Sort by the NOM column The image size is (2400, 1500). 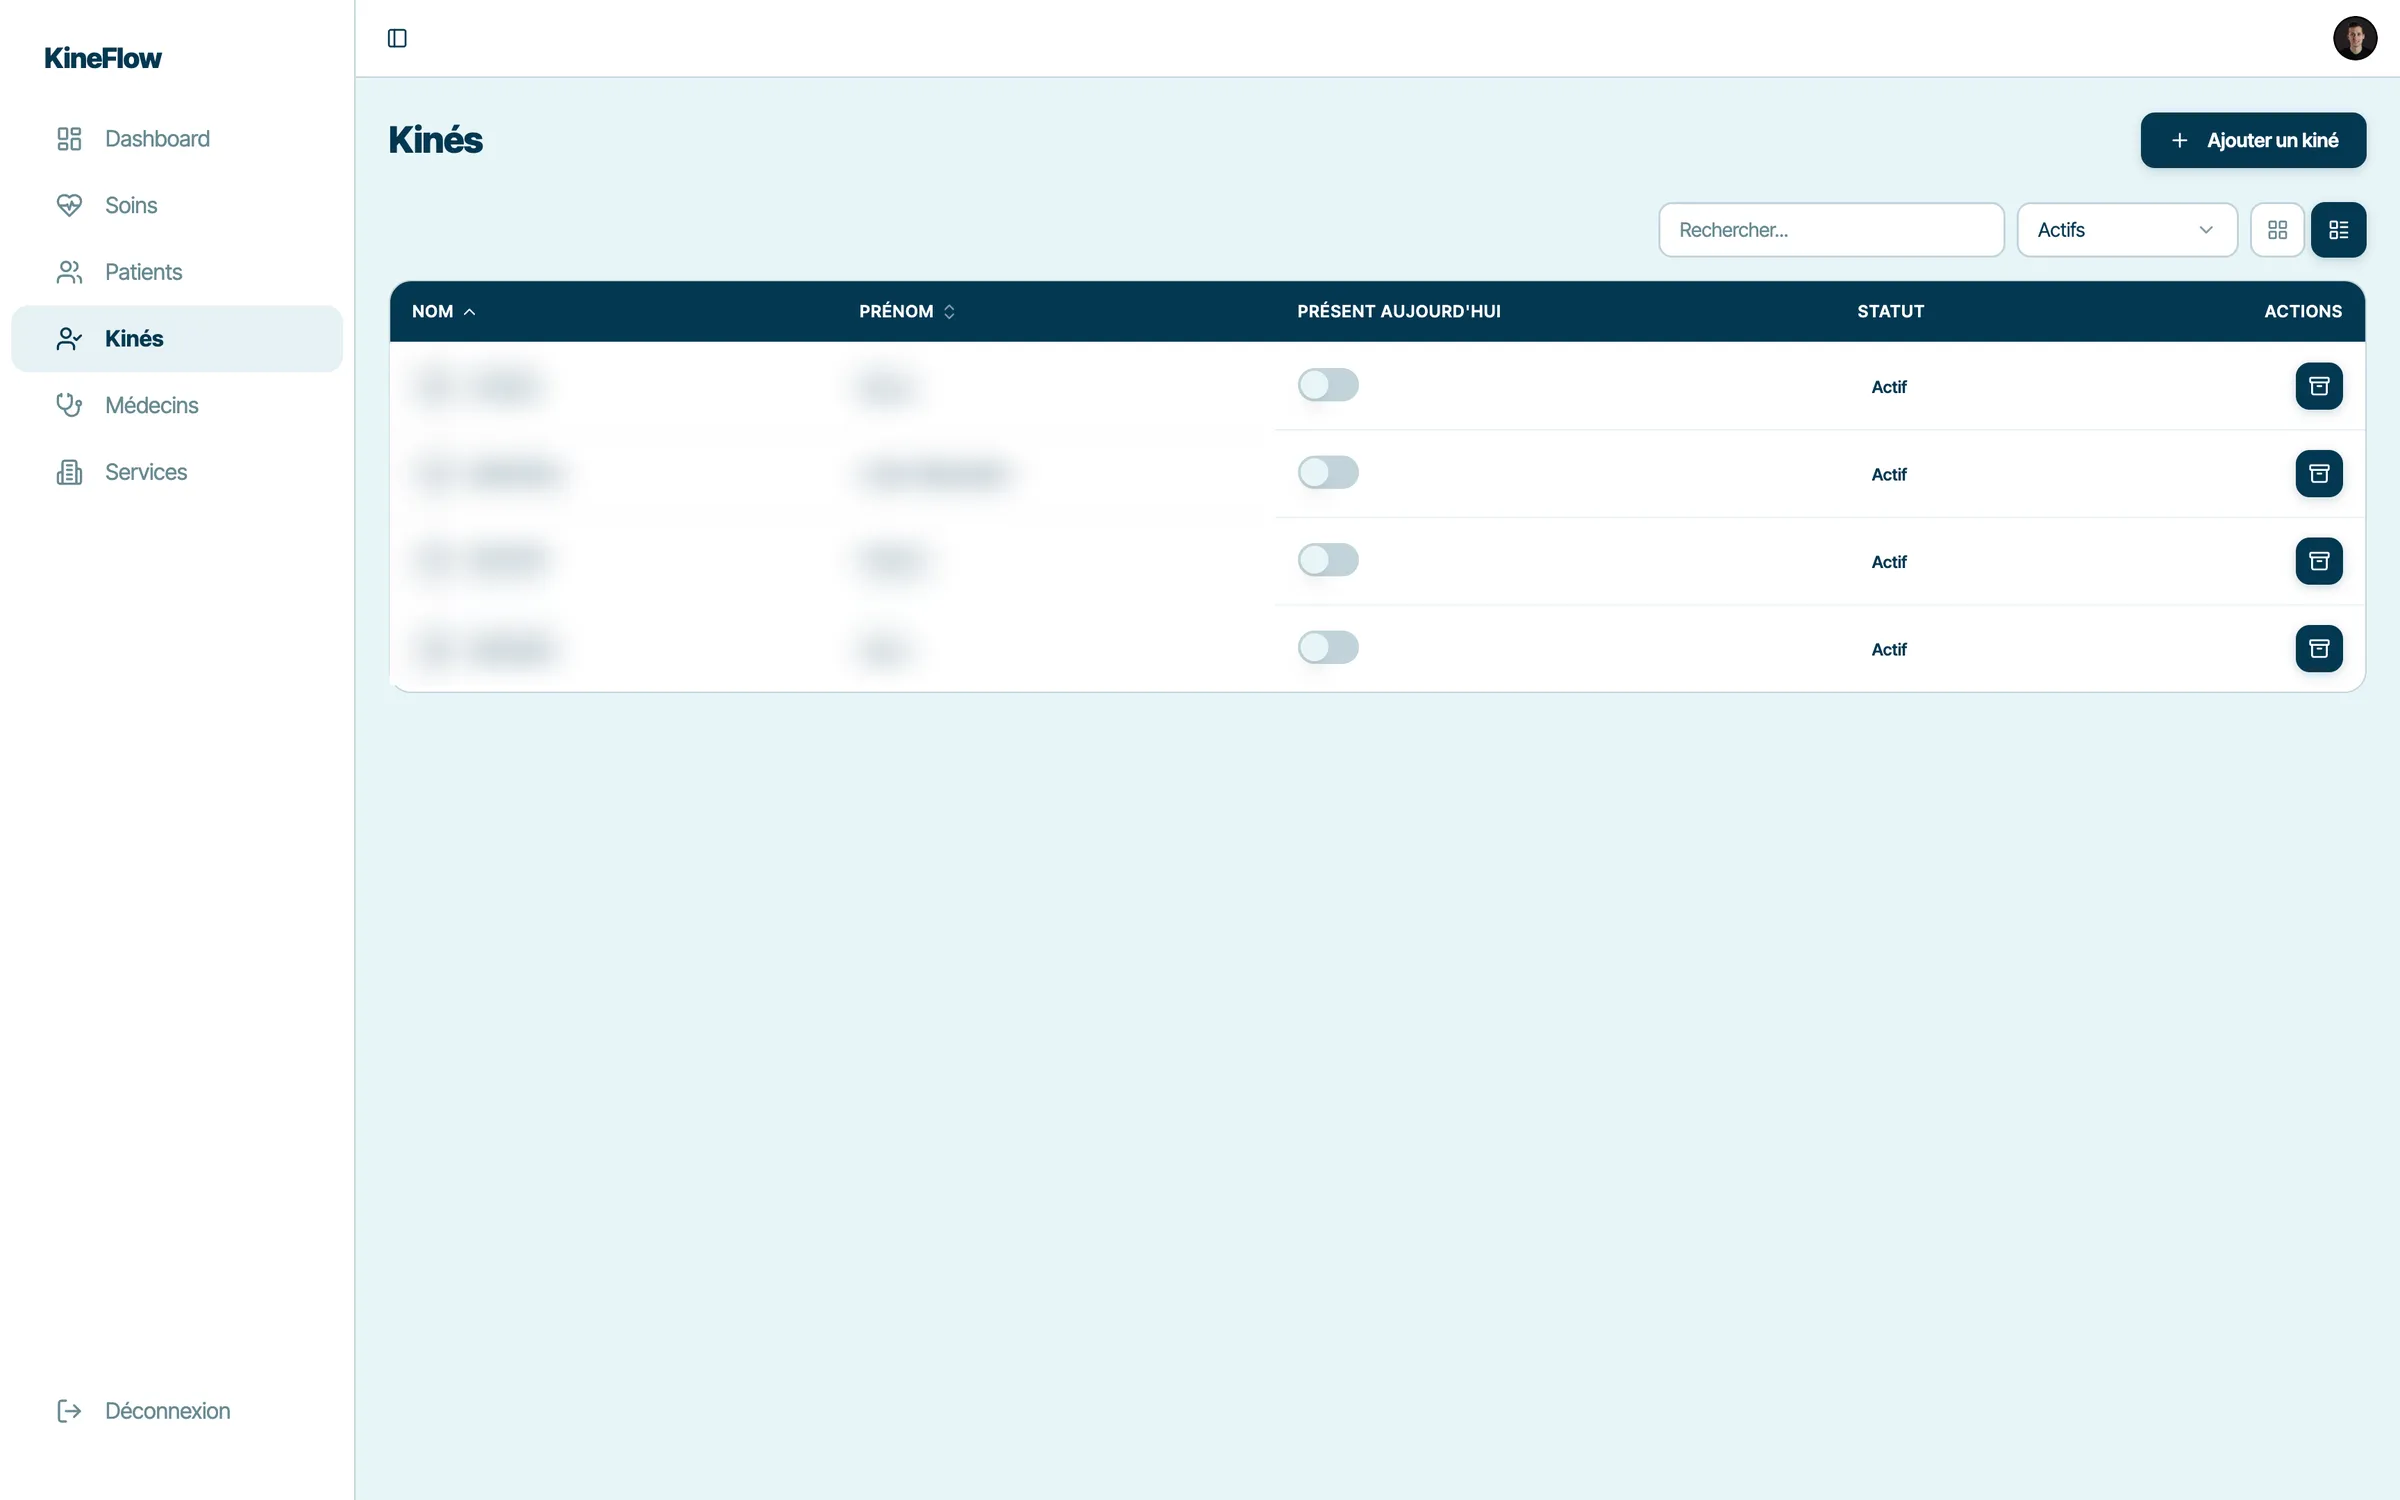pyautogui.click(x=444, y=312)
